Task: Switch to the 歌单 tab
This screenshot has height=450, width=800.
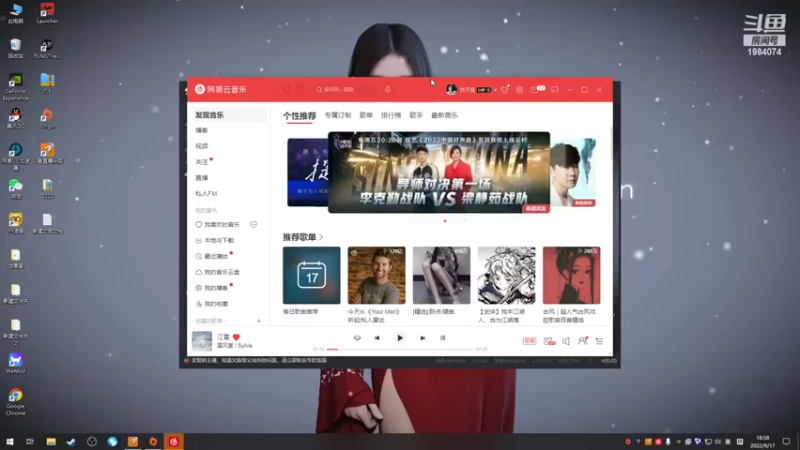Action: 366,115
